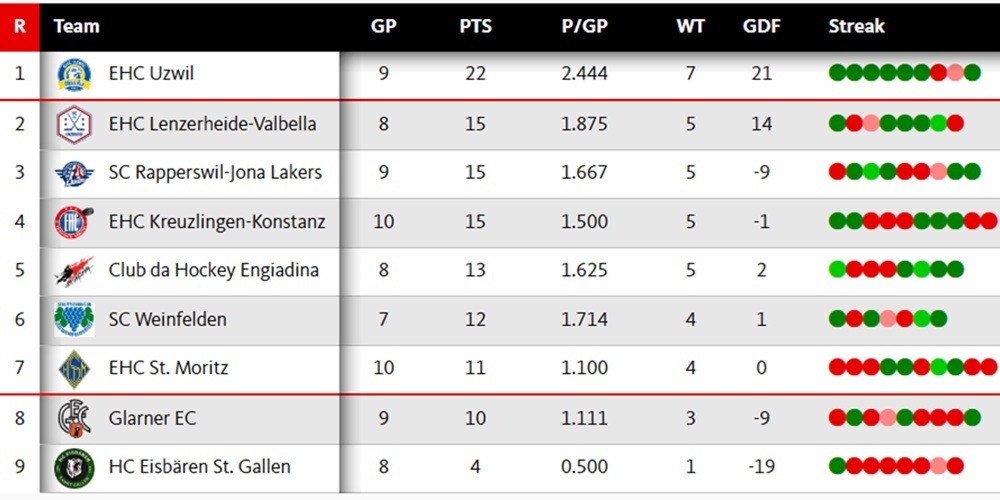Click the GDF column header
The height and width of the screenshot is (500, 1000).
click(x=761, y=26)
